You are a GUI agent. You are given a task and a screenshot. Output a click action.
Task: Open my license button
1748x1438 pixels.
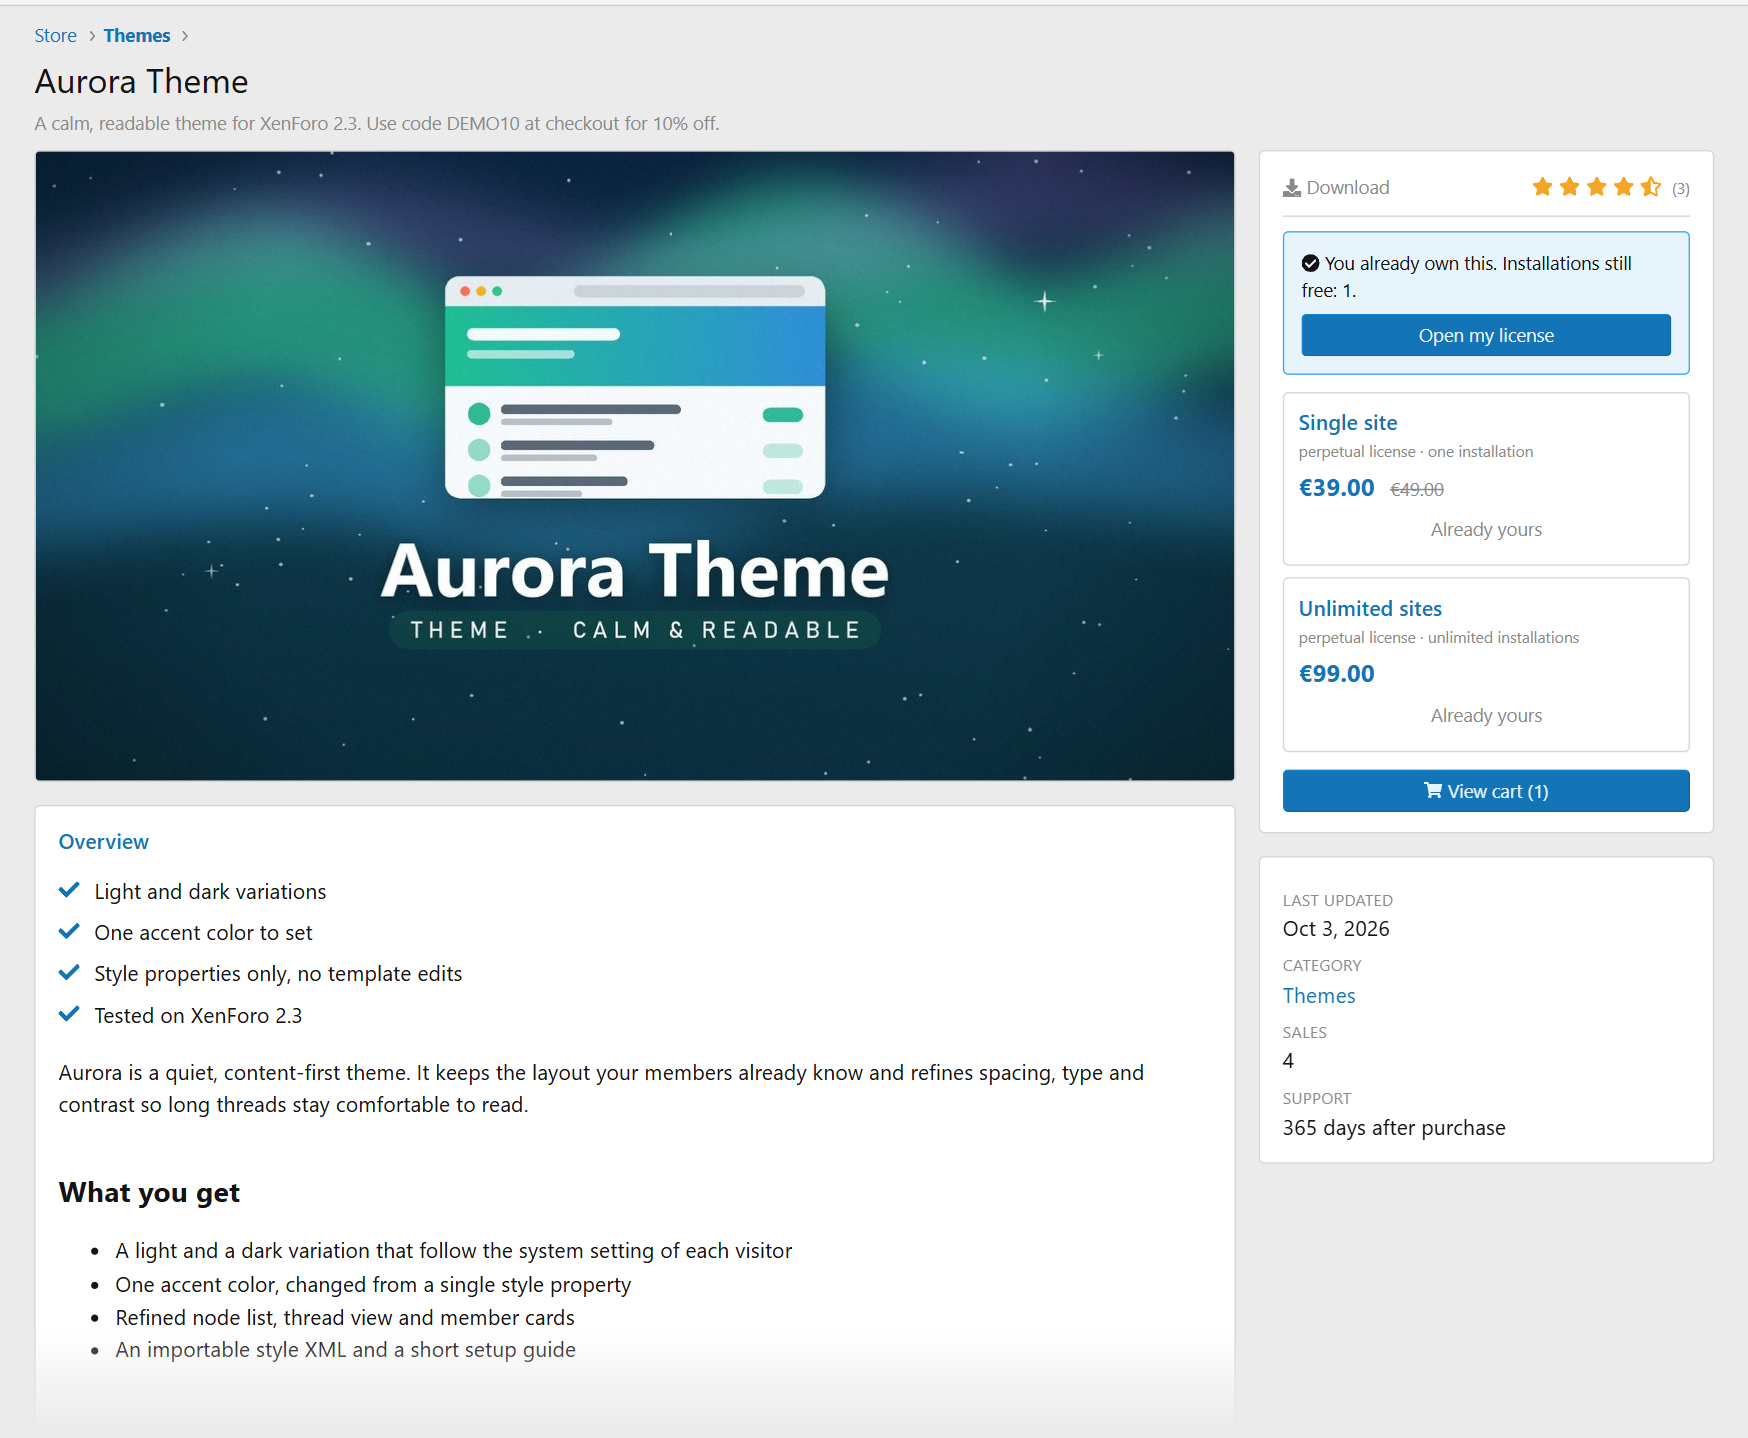(1486, 335)
